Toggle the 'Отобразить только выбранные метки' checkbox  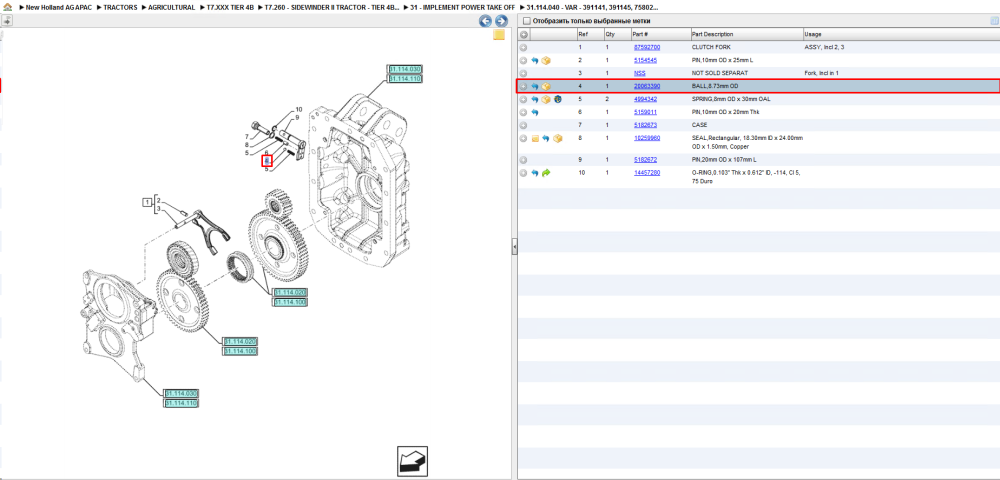(x=526, y=21)
